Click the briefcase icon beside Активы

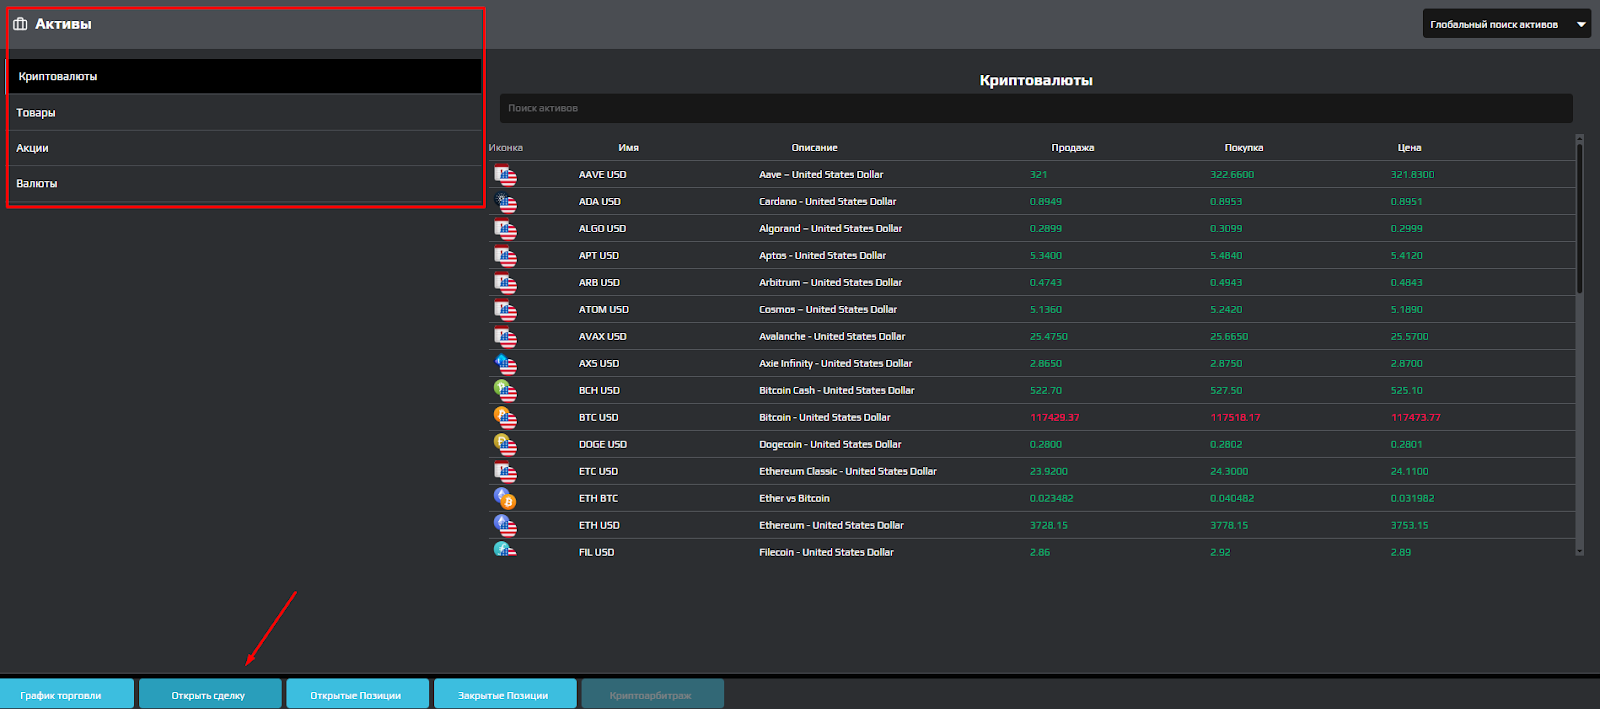[x=20, y=24]
